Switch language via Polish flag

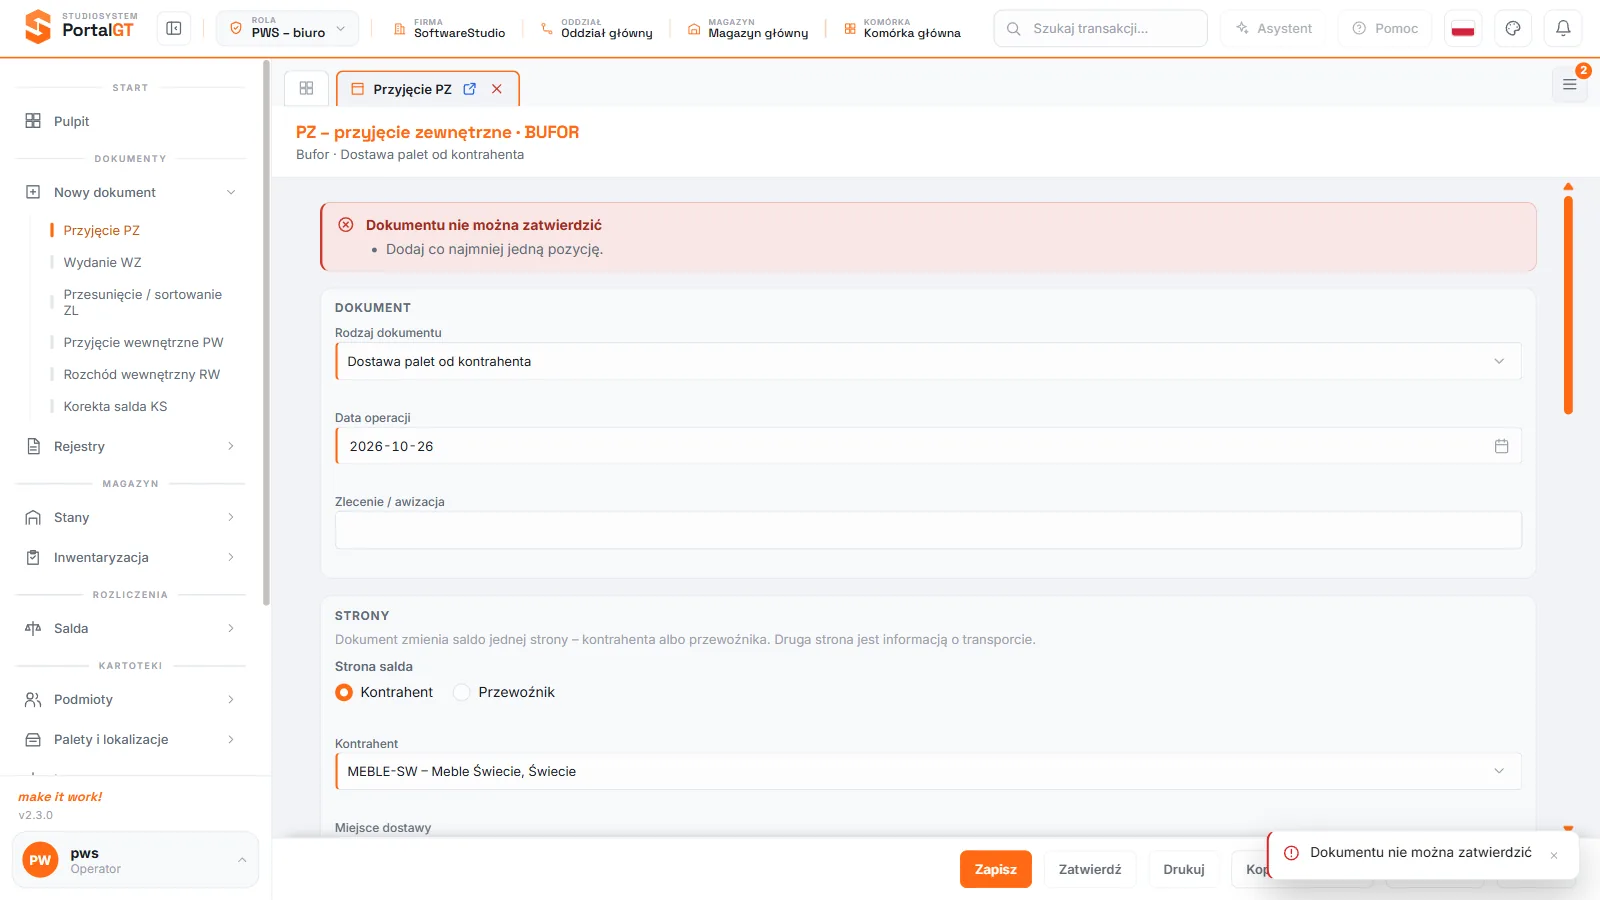pyautogui.click(x=1463, y=28)
